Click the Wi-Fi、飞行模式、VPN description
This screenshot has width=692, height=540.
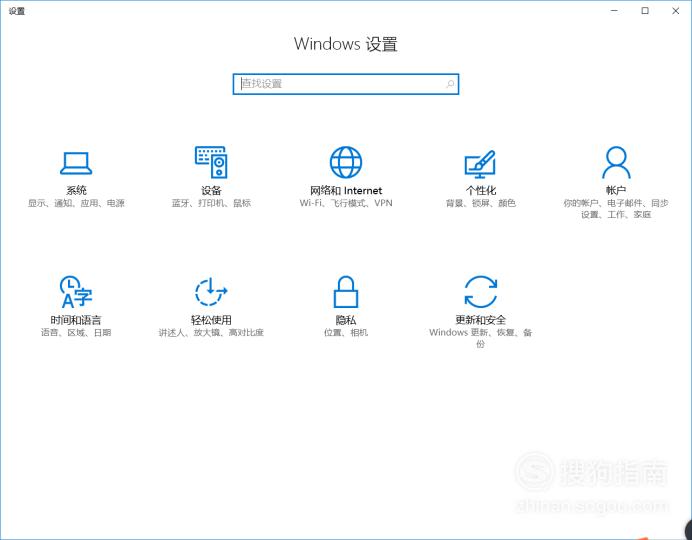346,203
